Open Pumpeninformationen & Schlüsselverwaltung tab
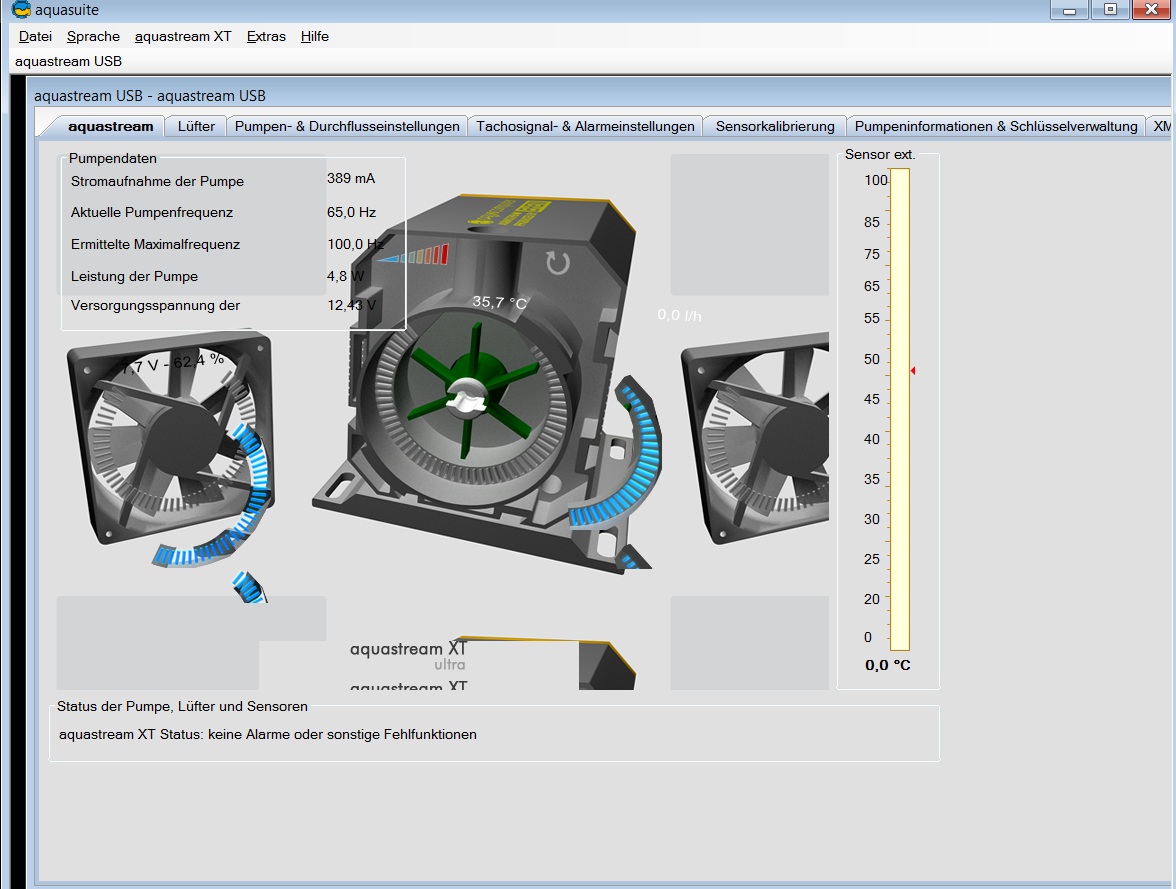This screenshot has height=889, width=1176. [x=996, y=126]
